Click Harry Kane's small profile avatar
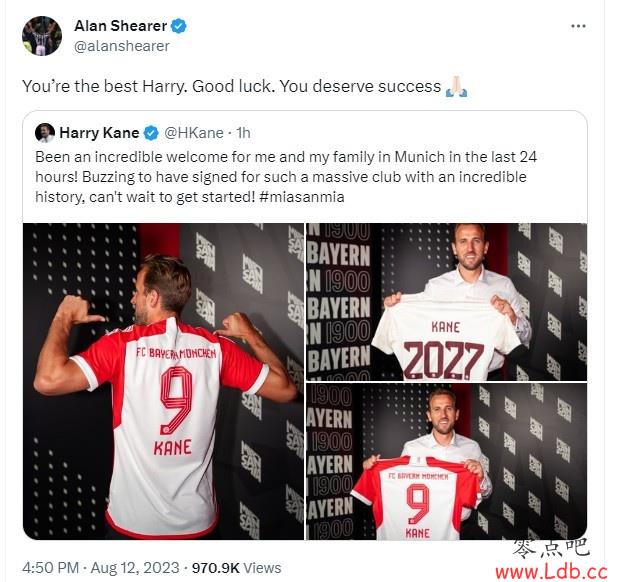617x582 pixels. [x=45, y=133]
